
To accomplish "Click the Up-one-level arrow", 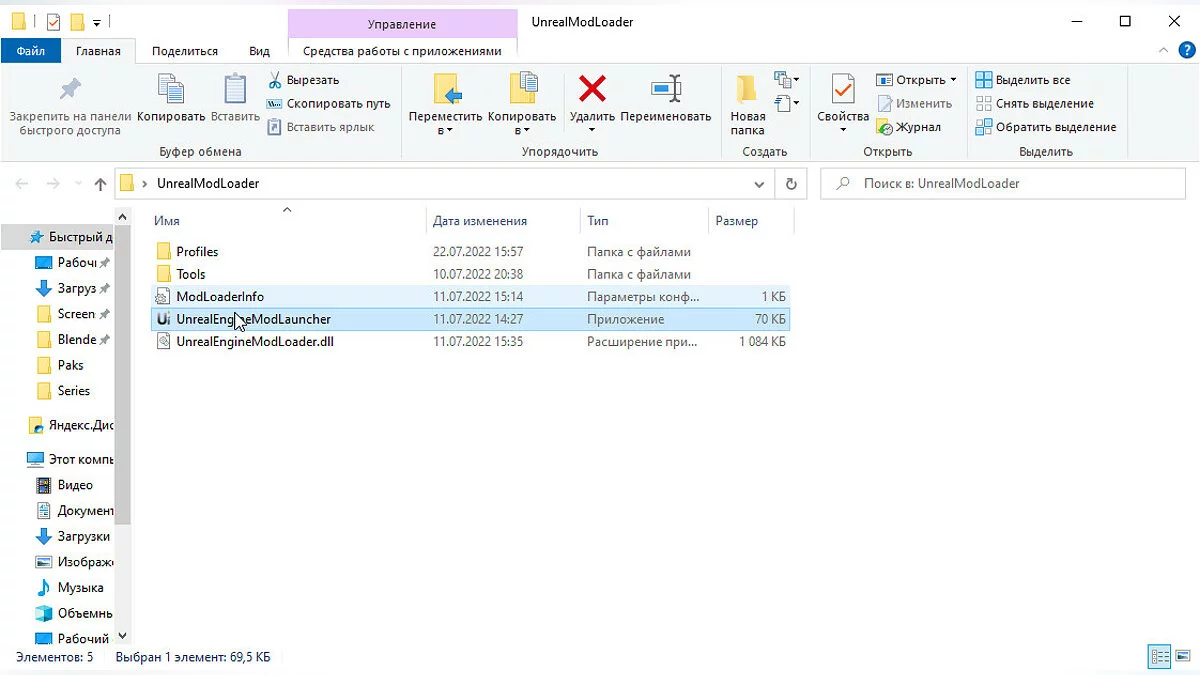I will click(100, 184).
